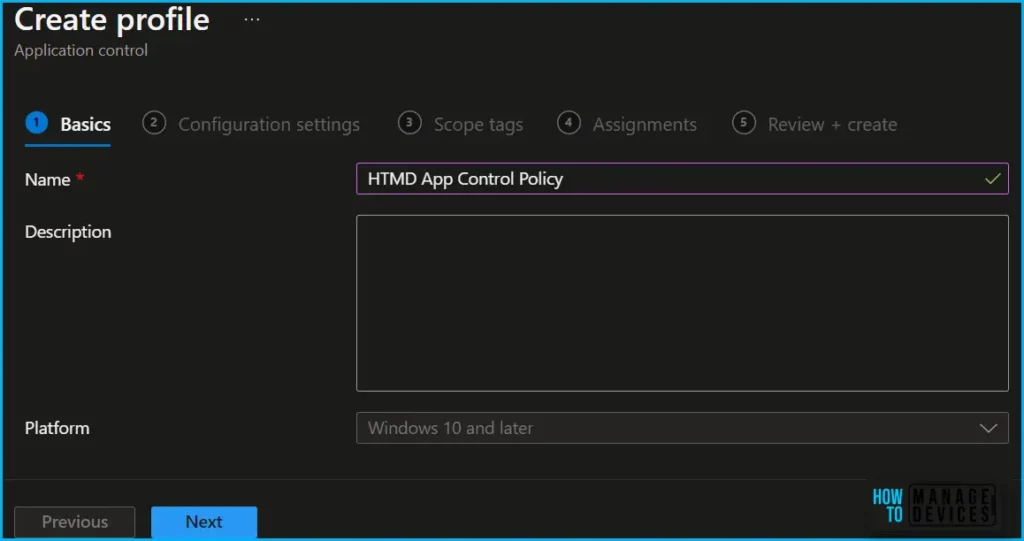Click the step 3 number circle
1024x541 pixels.
(x=409, y=123)
